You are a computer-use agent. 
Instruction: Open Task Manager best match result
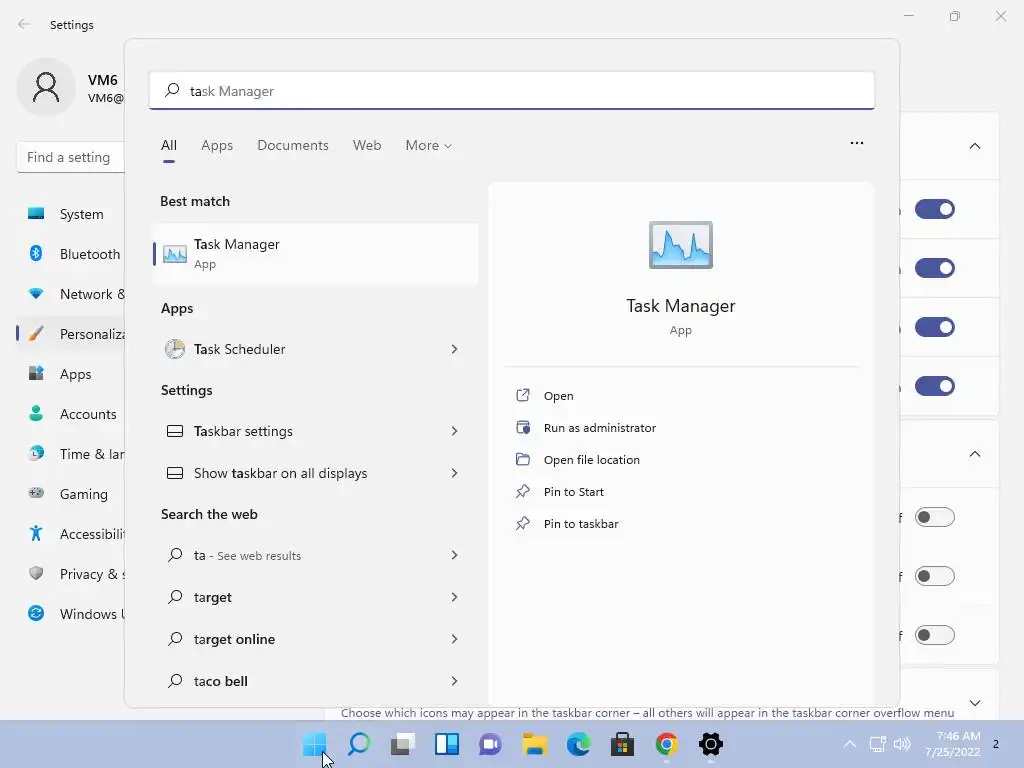(x=315, y=253)
